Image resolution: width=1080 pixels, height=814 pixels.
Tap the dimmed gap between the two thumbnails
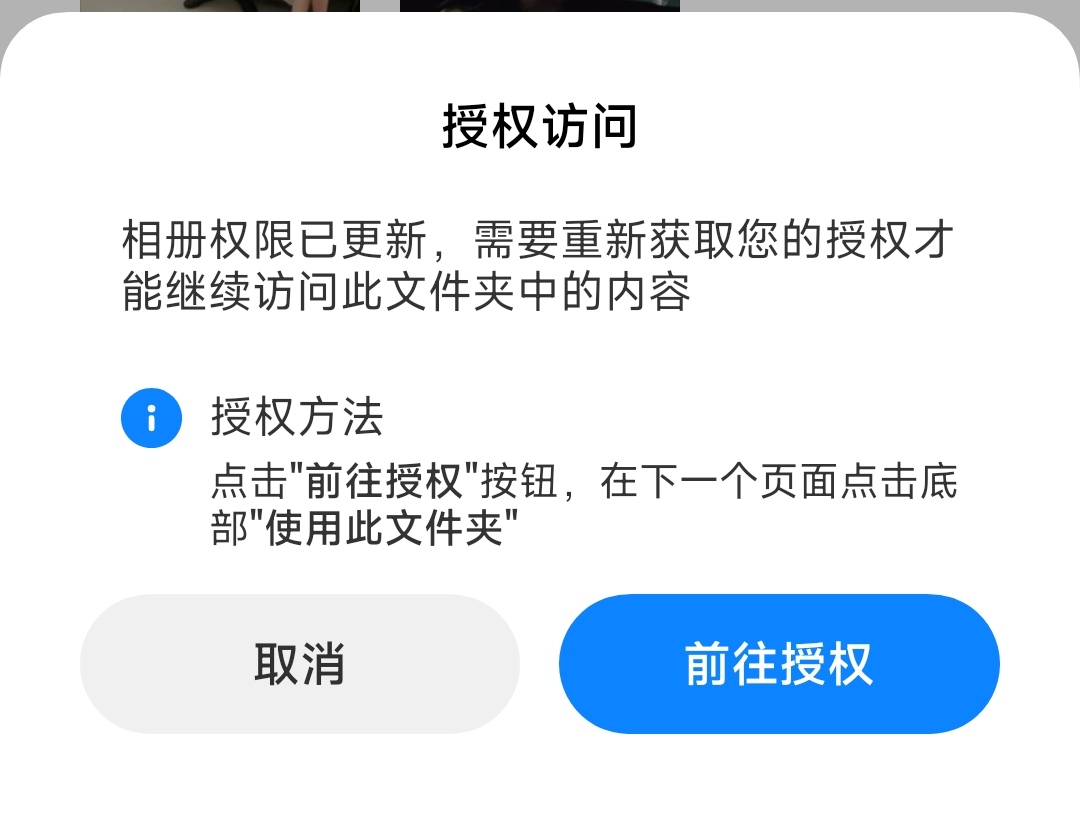point(380,6)
